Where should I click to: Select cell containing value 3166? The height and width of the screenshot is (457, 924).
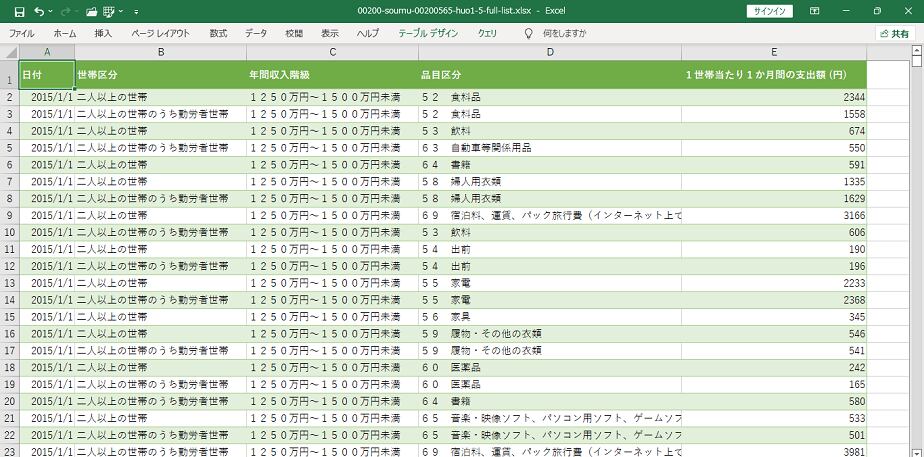[774, 215]
